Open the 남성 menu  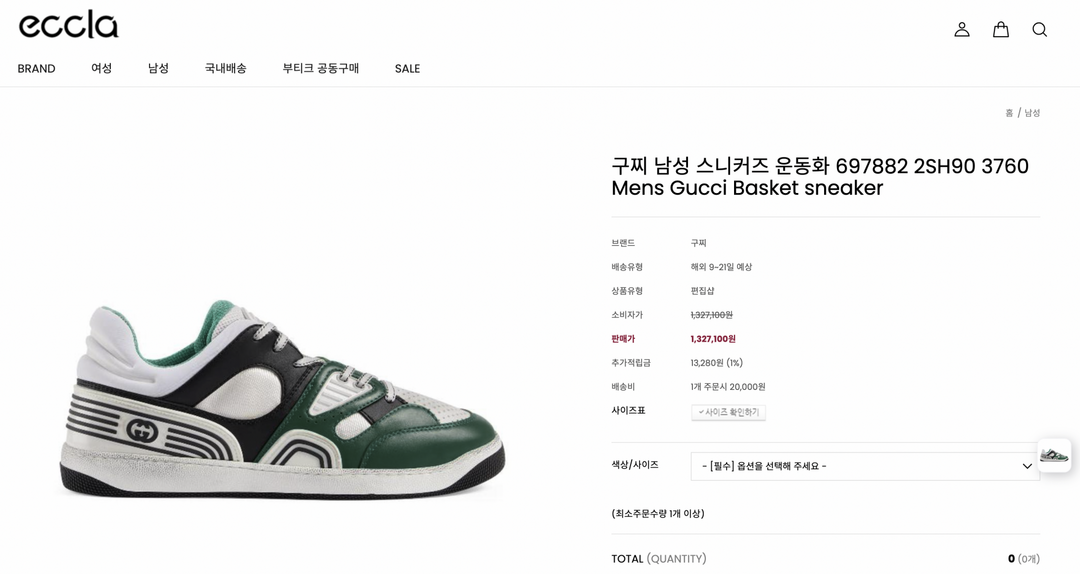click(158, 68)
